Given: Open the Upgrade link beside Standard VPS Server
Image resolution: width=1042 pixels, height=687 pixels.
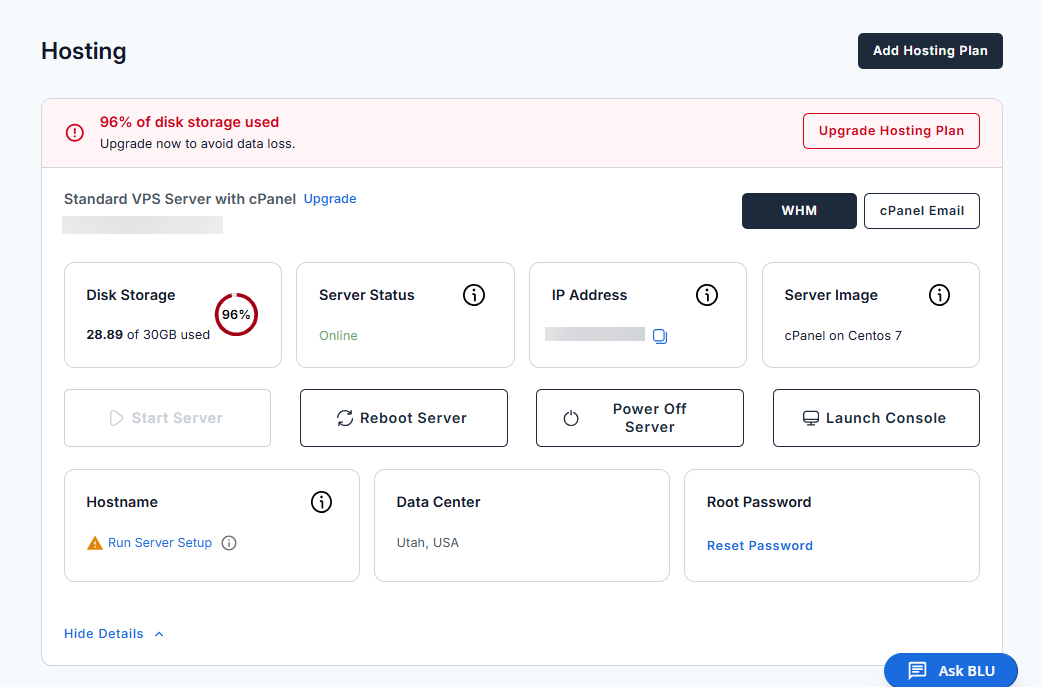Looking at the screenshot, I should tap(330, 198).
